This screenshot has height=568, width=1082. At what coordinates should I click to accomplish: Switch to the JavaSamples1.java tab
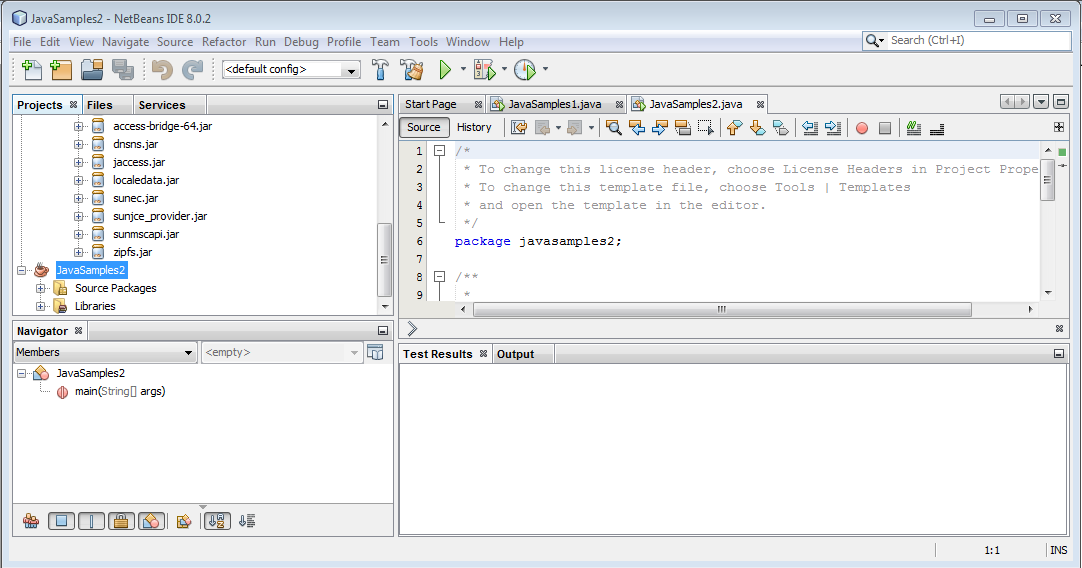[x=554, y=104]
